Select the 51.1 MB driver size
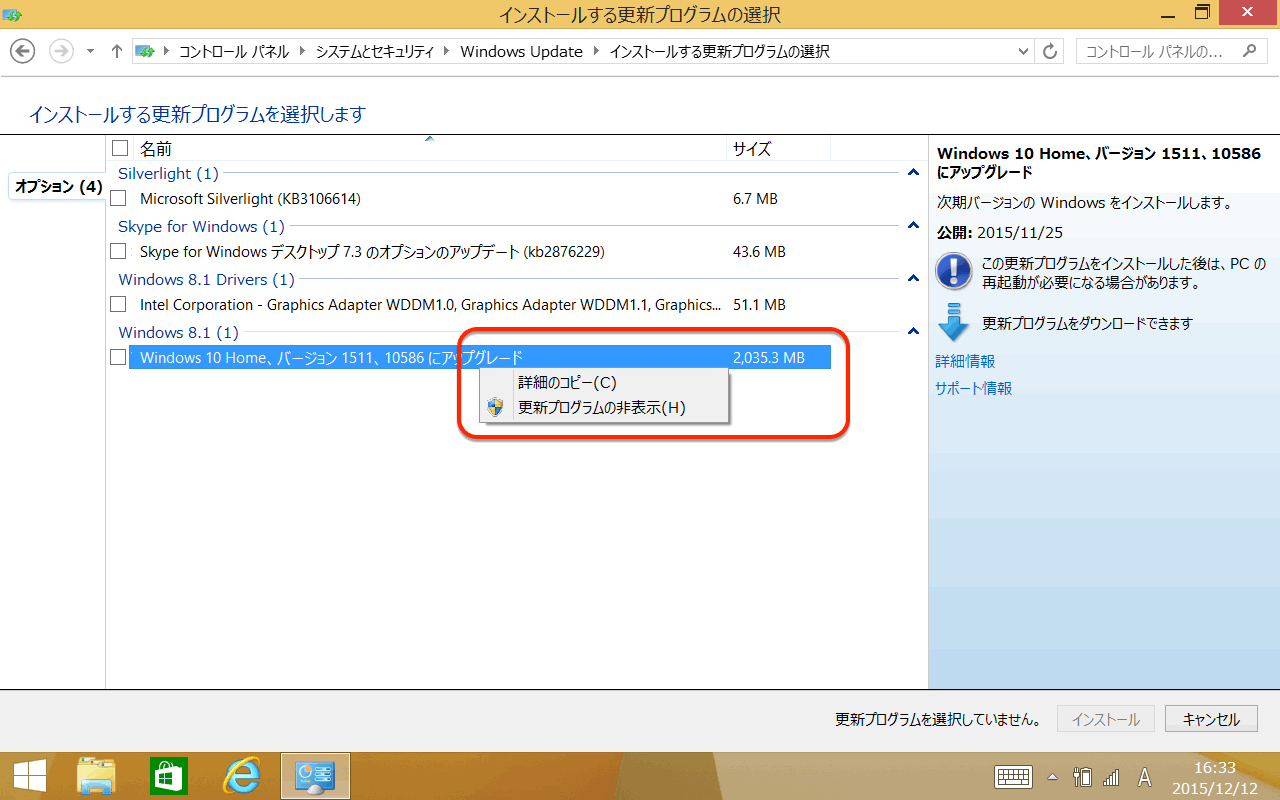 (x=759, y=305)
